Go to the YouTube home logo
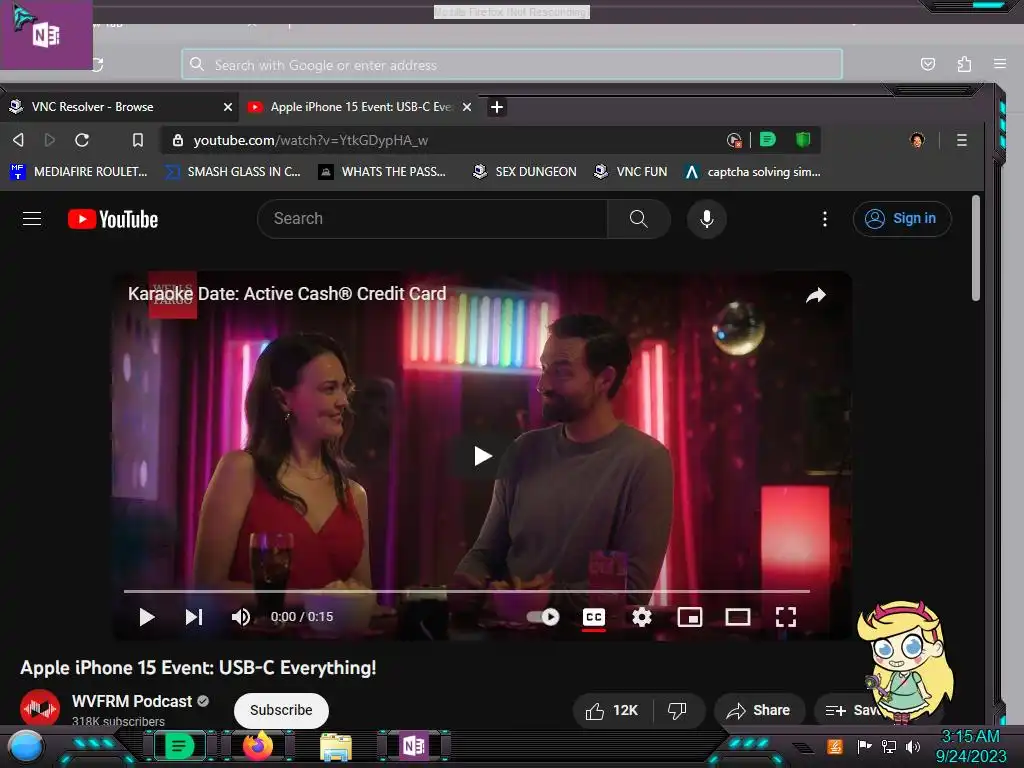The width and height of the screenshot is (1024, 768). [113, 219]
